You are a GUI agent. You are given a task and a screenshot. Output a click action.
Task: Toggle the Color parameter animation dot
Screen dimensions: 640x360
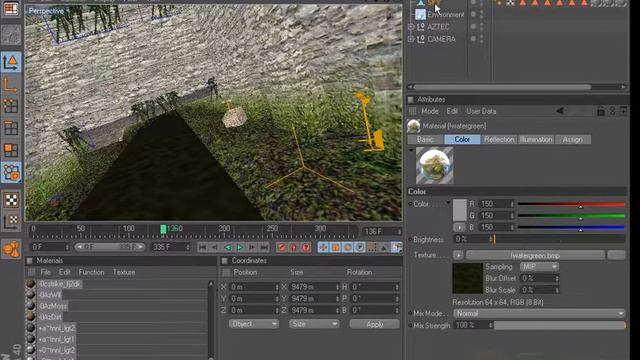point(410,204)
